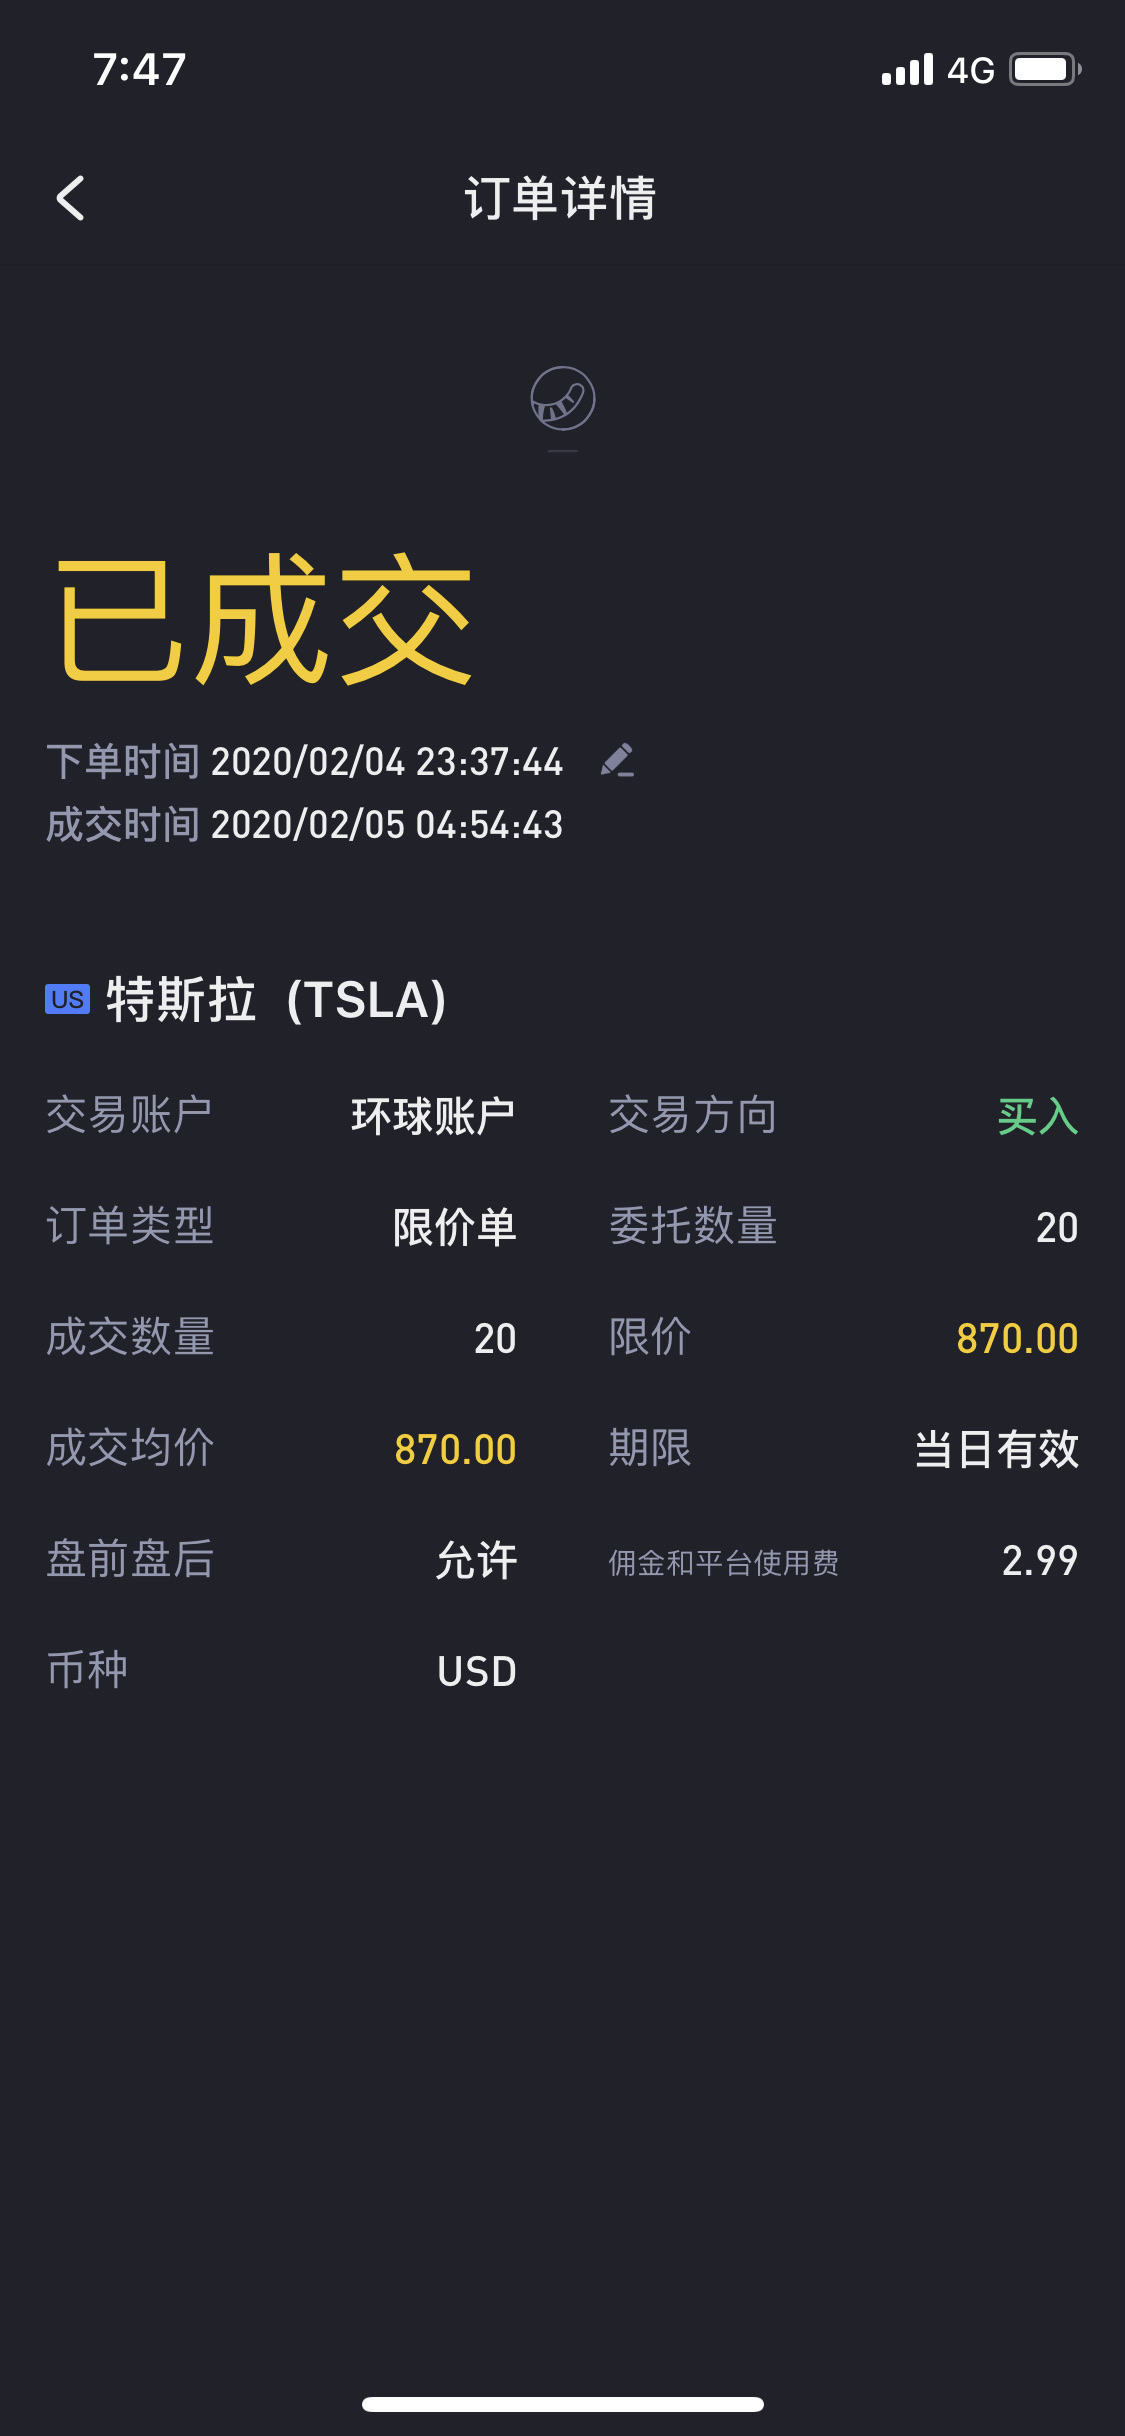This screenshot has width=1125, height=2436.
Task: Tap the USD currency value
Action: tap(476, 1671)
